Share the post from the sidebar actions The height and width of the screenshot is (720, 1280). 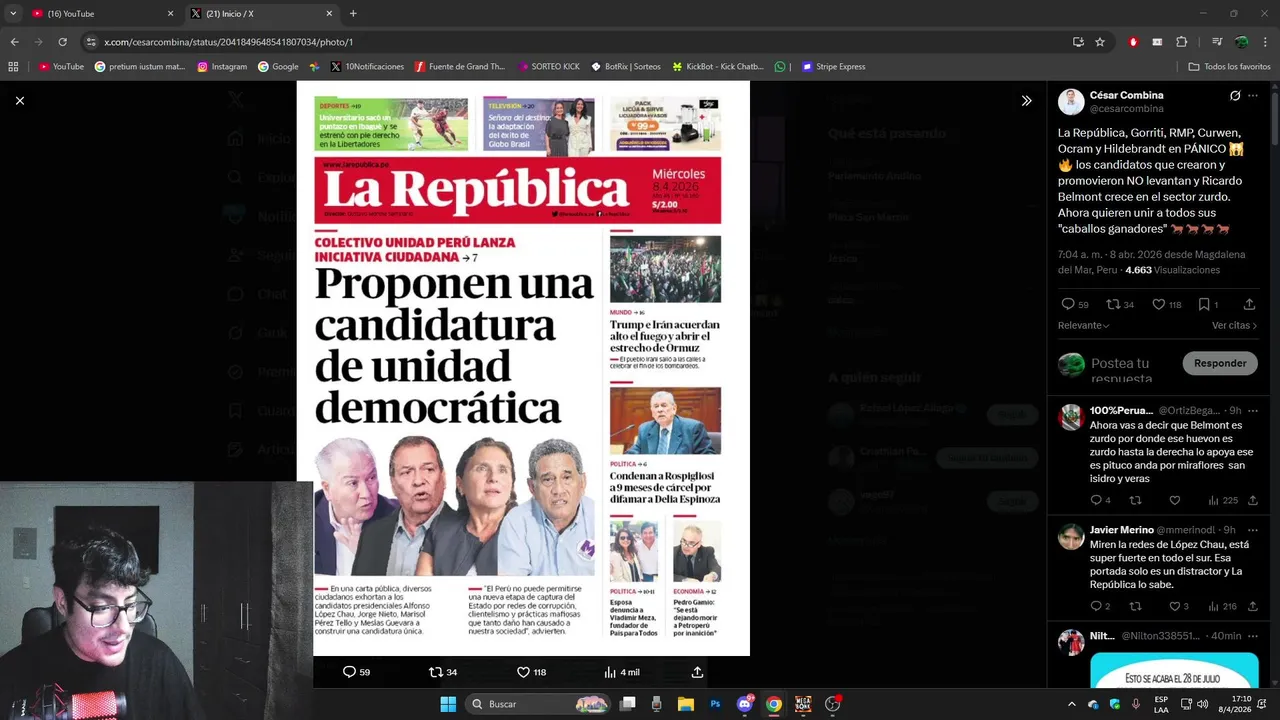1249,304
